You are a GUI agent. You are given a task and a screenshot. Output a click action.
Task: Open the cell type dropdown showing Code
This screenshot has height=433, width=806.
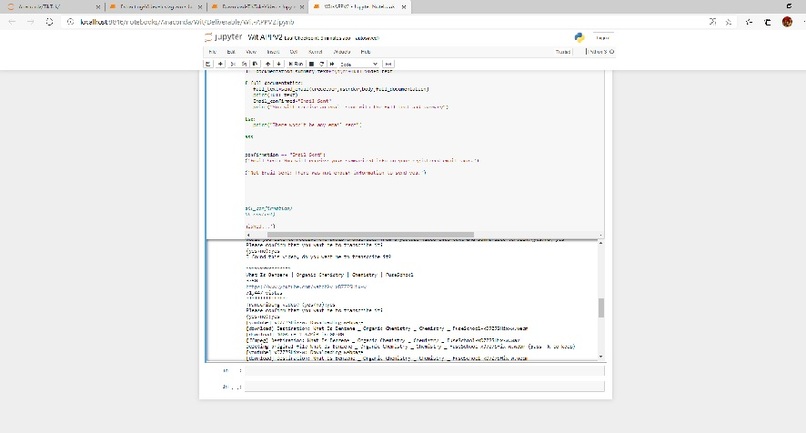tap(359, 64)
